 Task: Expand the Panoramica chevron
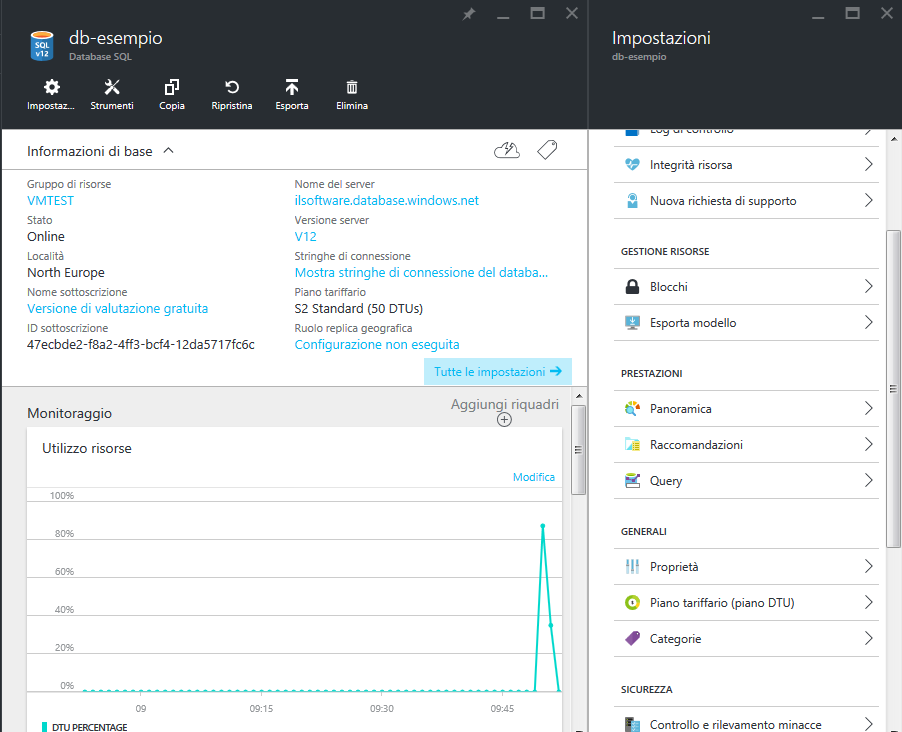click(x=869, y=409)
